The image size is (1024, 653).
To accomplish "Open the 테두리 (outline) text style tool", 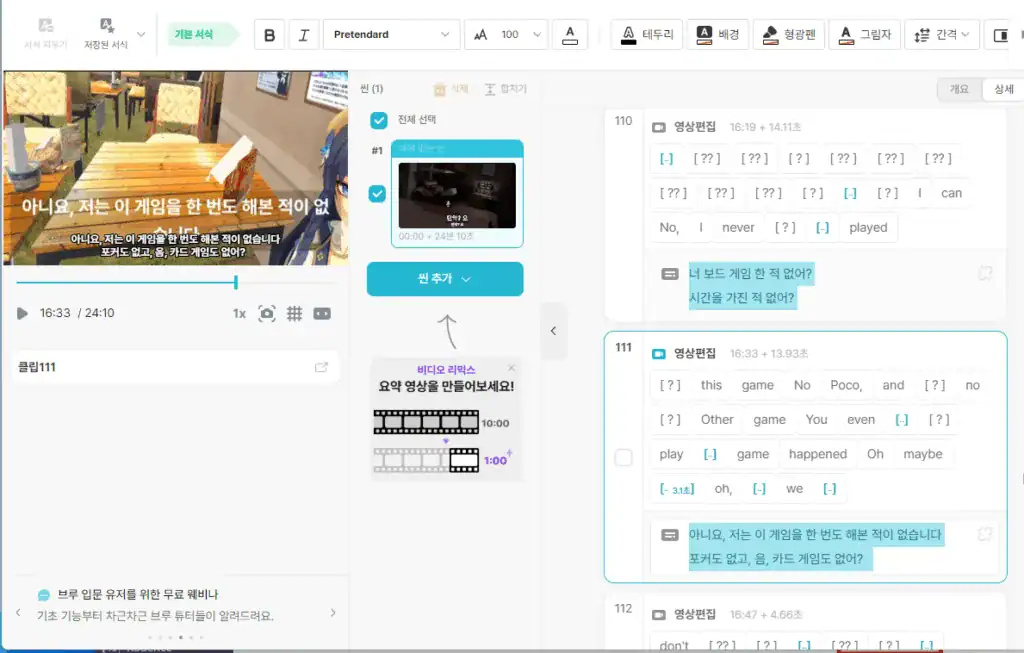I will (645, 34).
